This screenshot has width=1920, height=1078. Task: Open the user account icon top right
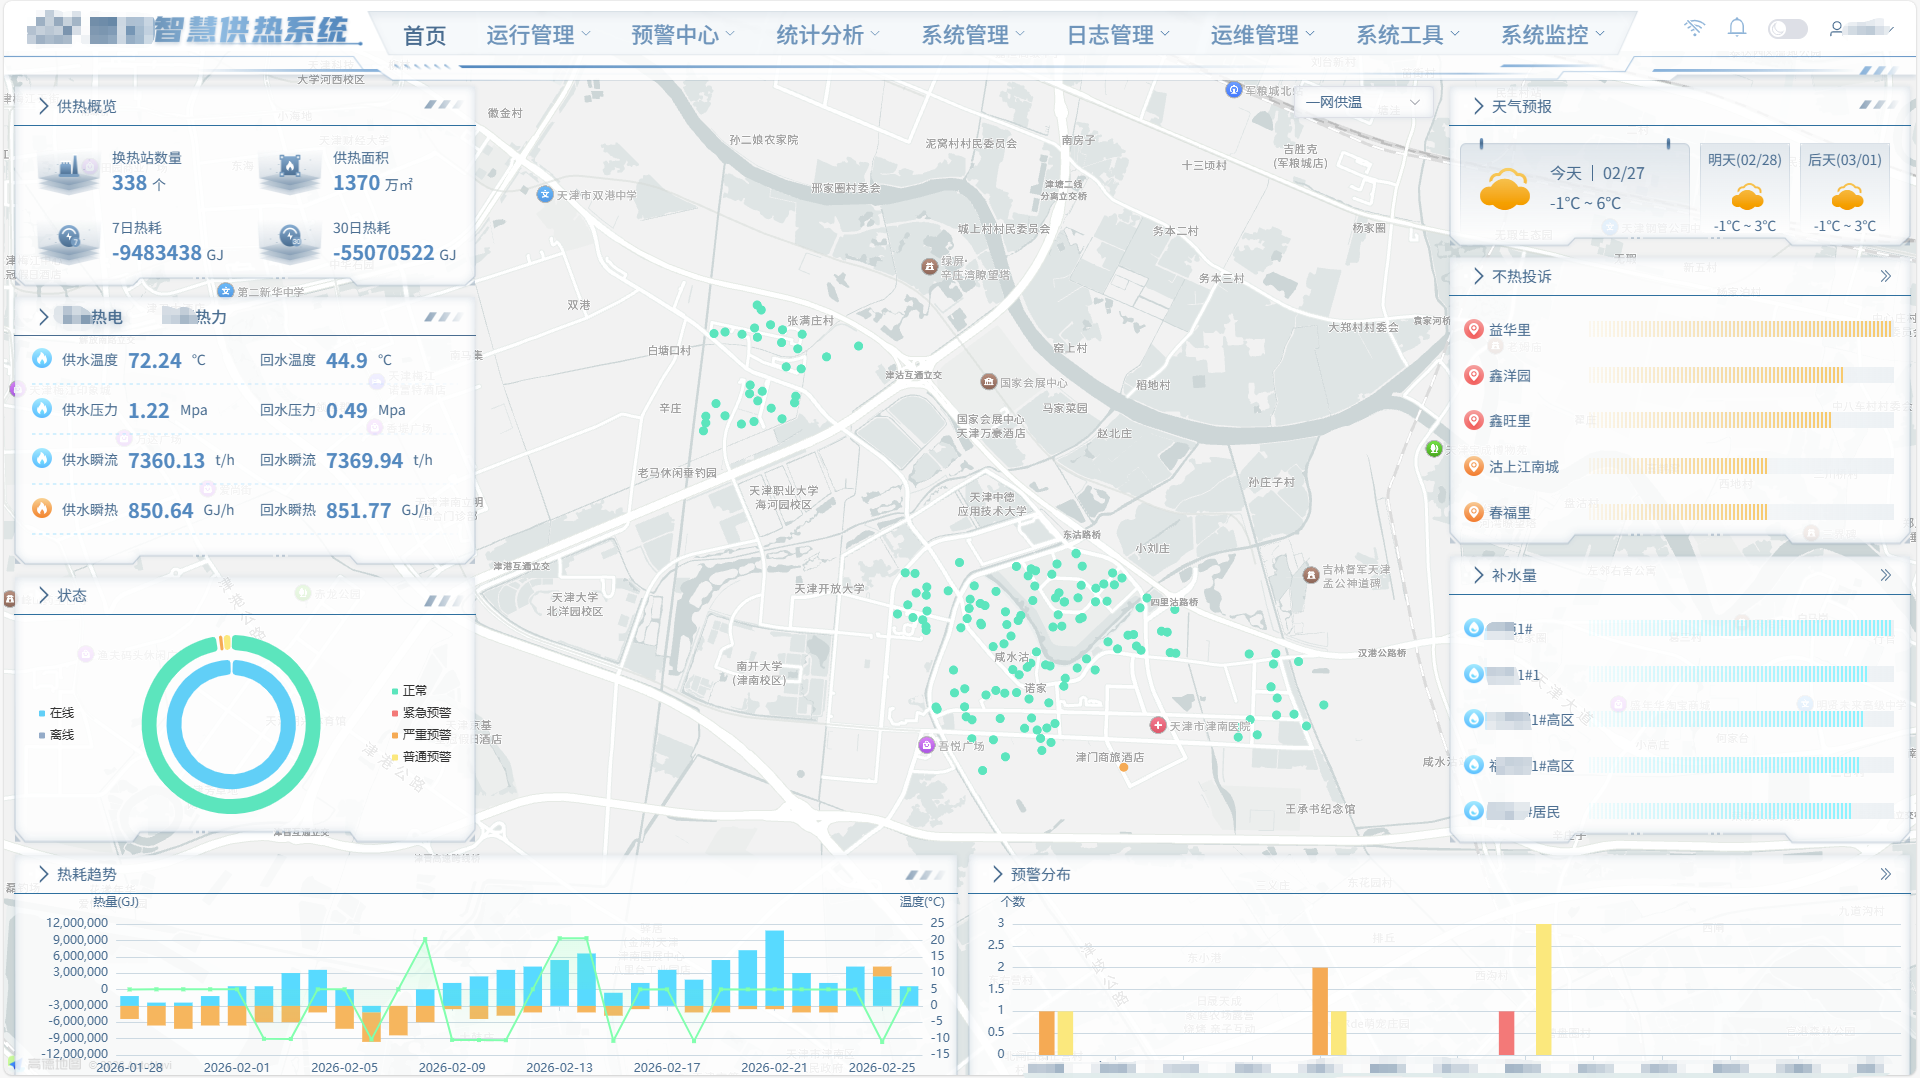1836,28
